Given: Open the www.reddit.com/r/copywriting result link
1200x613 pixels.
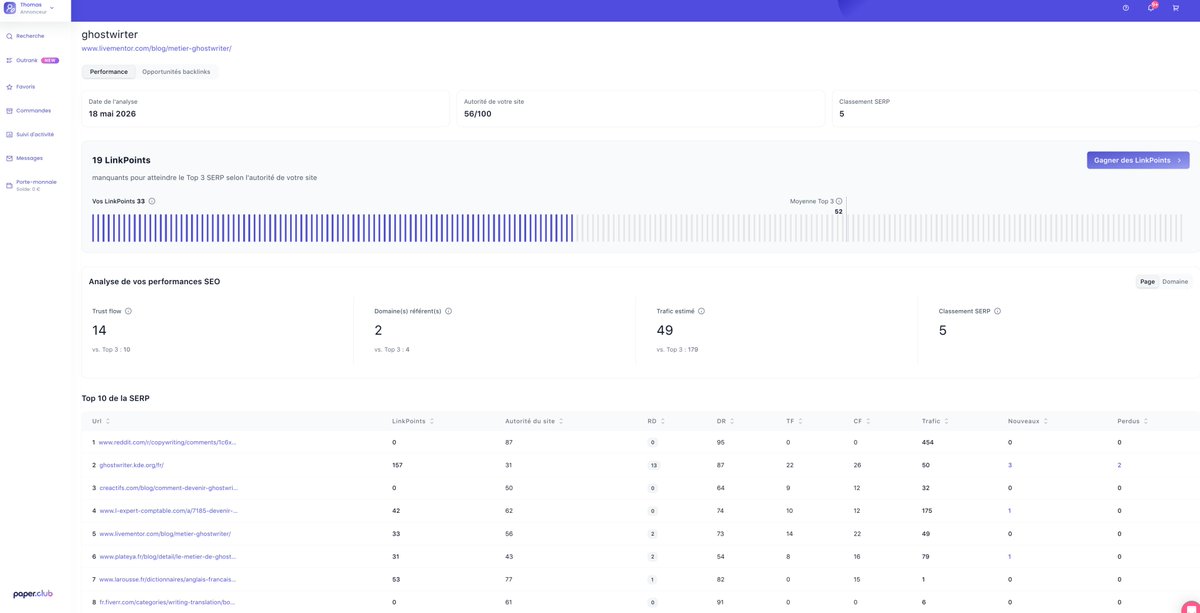Looking at the screenshot, I should (167, 442).
